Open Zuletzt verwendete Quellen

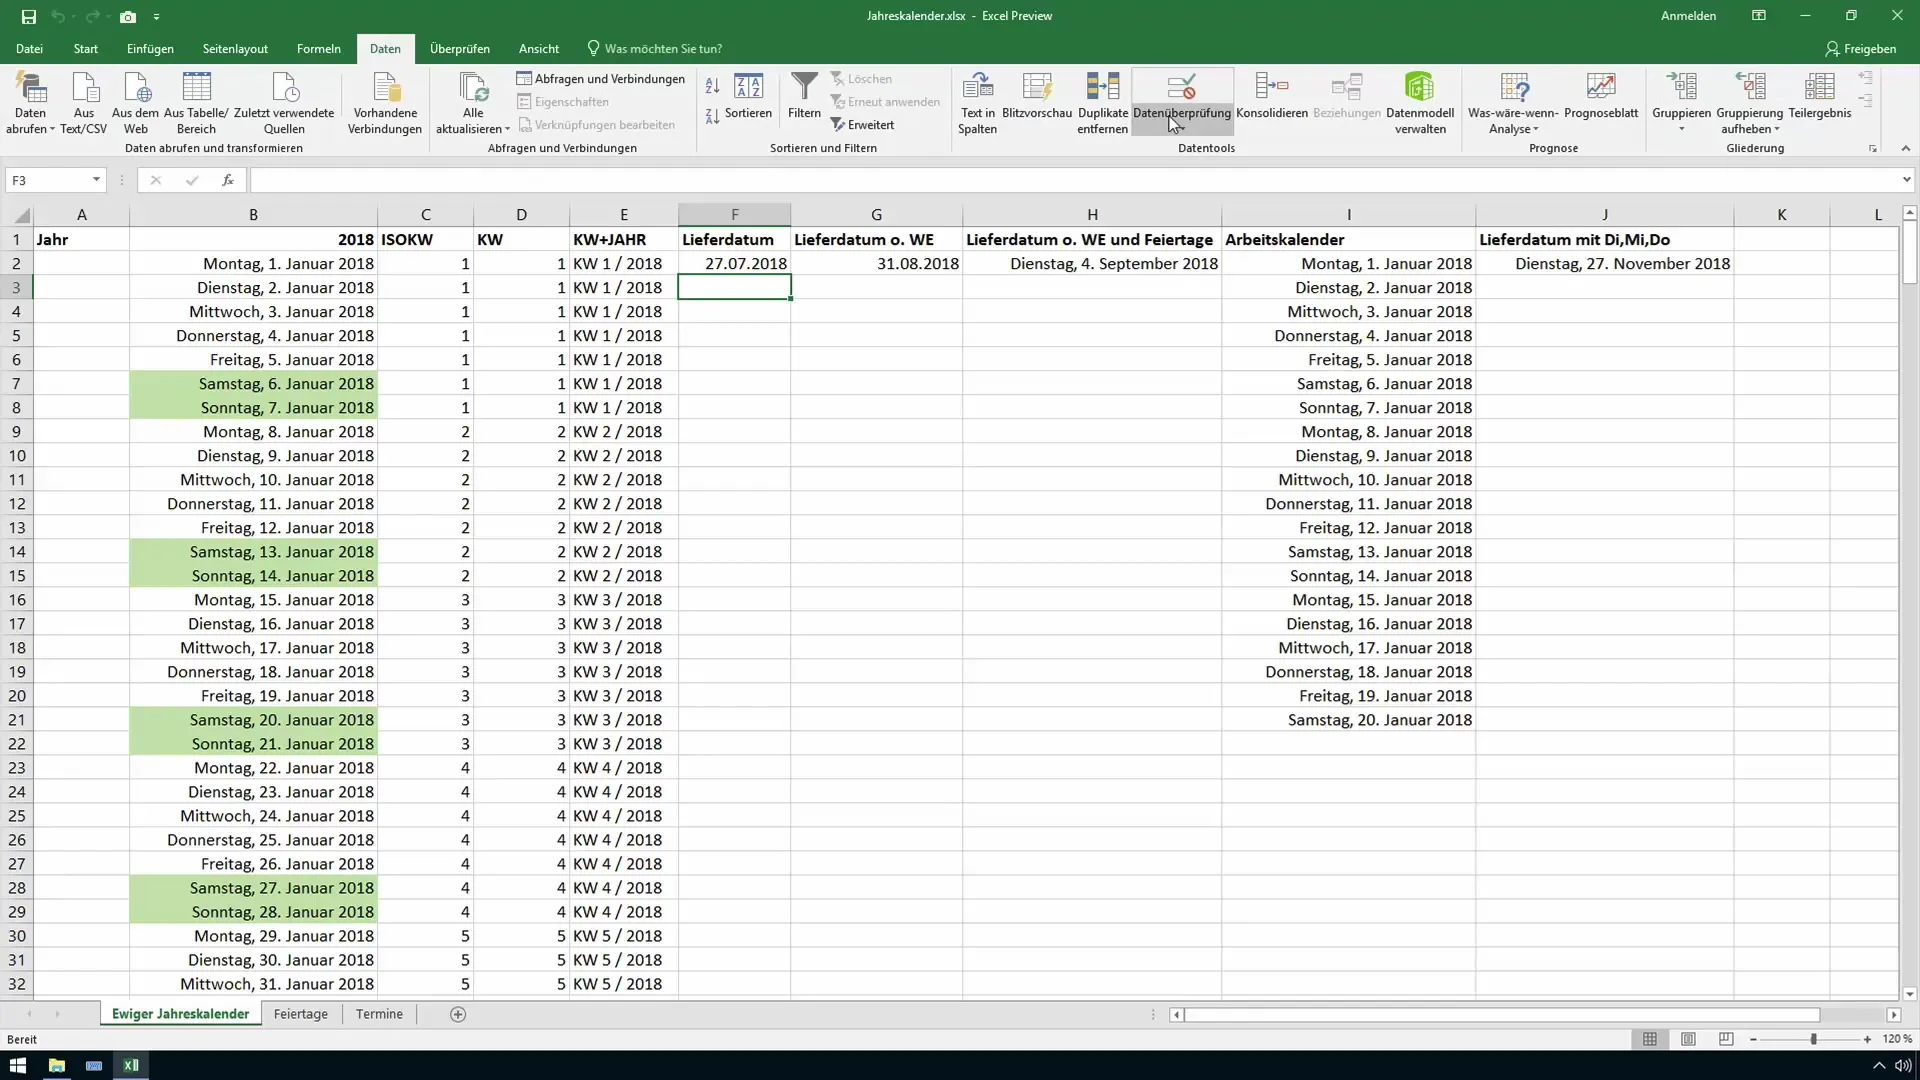pyautogui.click(x=284, y=103)
